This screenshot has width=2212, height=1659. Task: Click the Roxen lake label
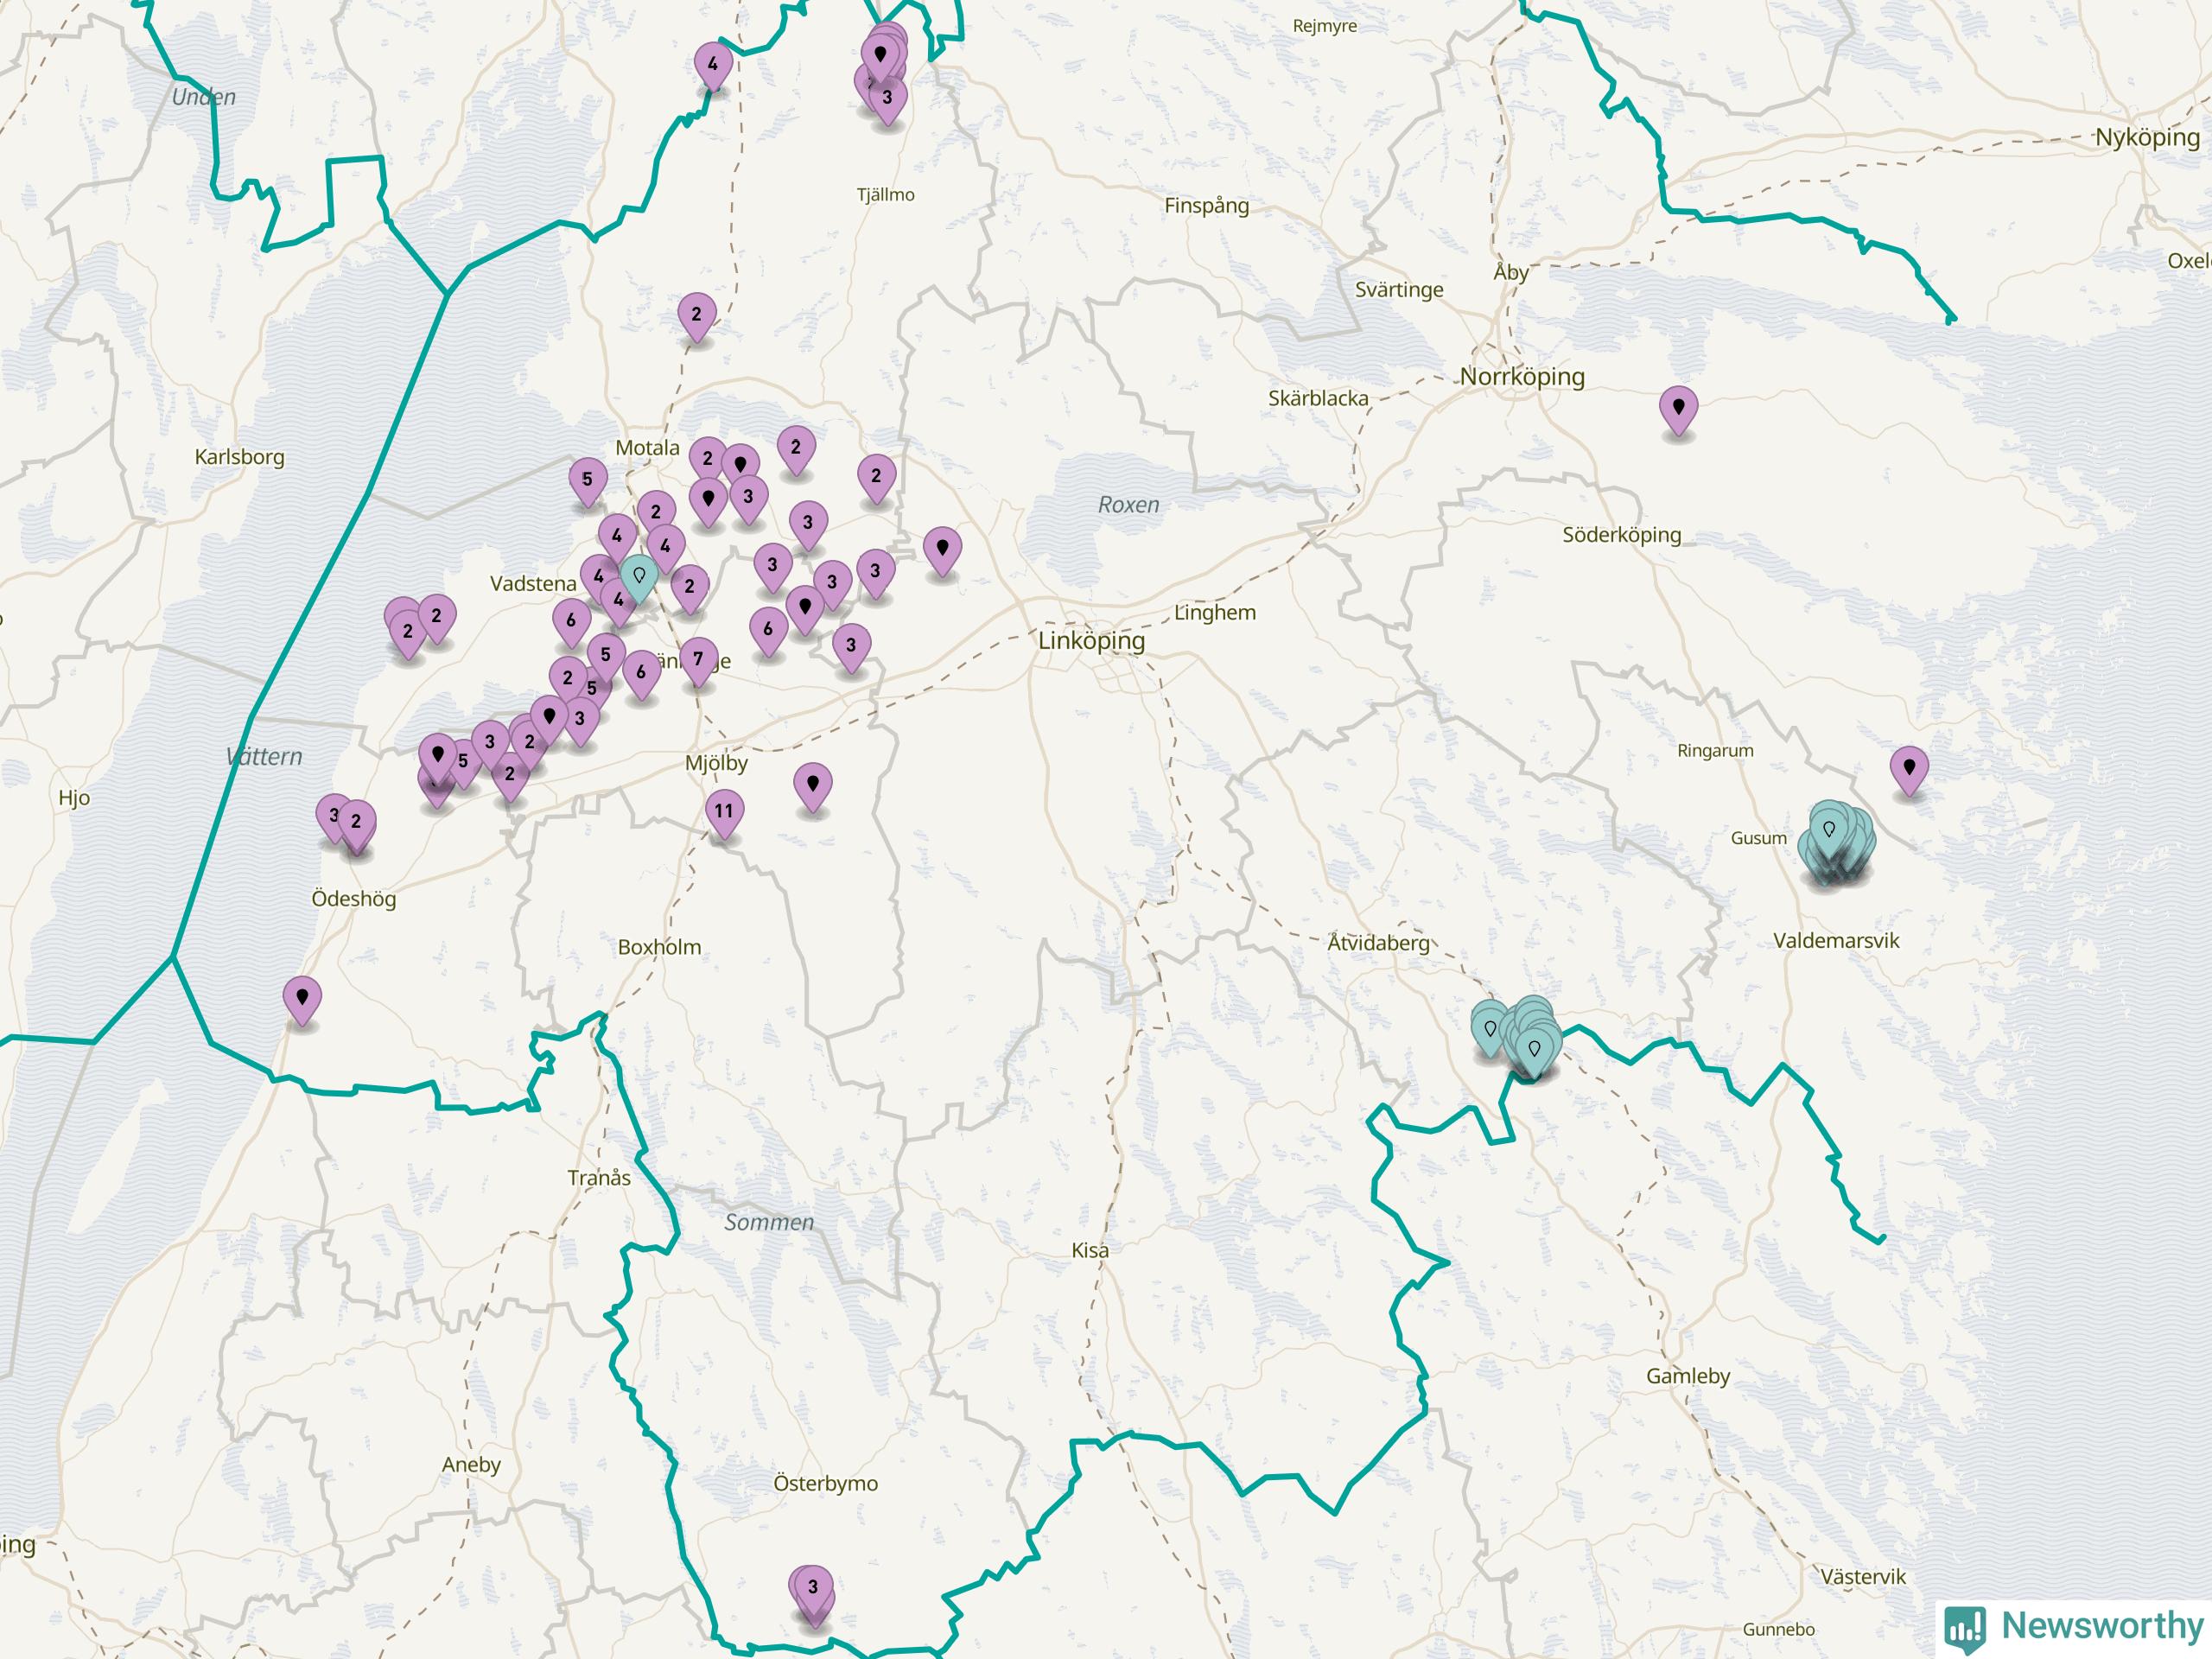[x=1129, y=505]
